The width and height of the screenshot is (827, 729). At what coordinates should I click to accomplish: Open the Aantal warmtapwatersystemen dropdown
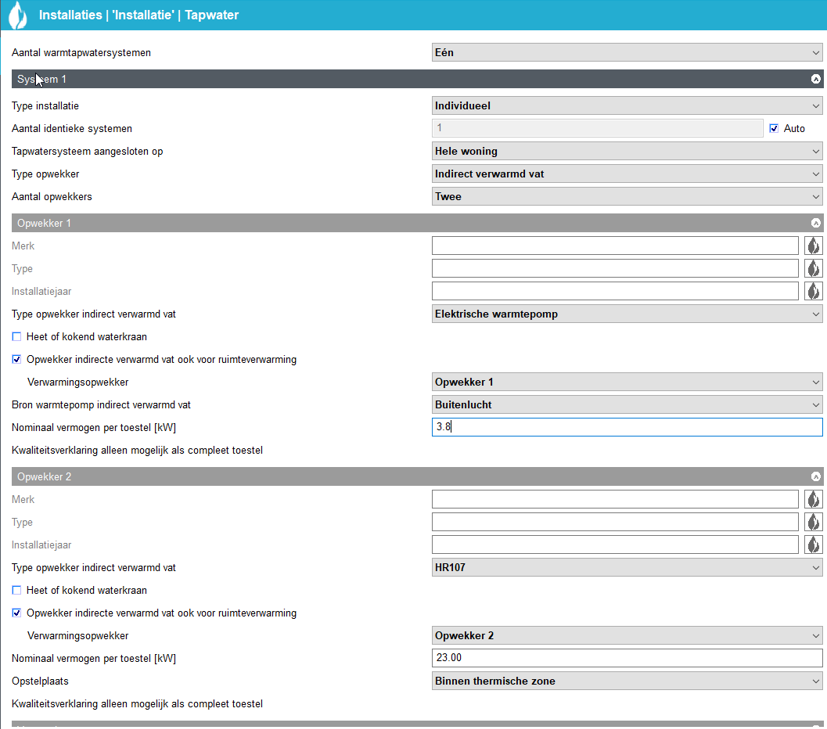[x=627, y=53]
